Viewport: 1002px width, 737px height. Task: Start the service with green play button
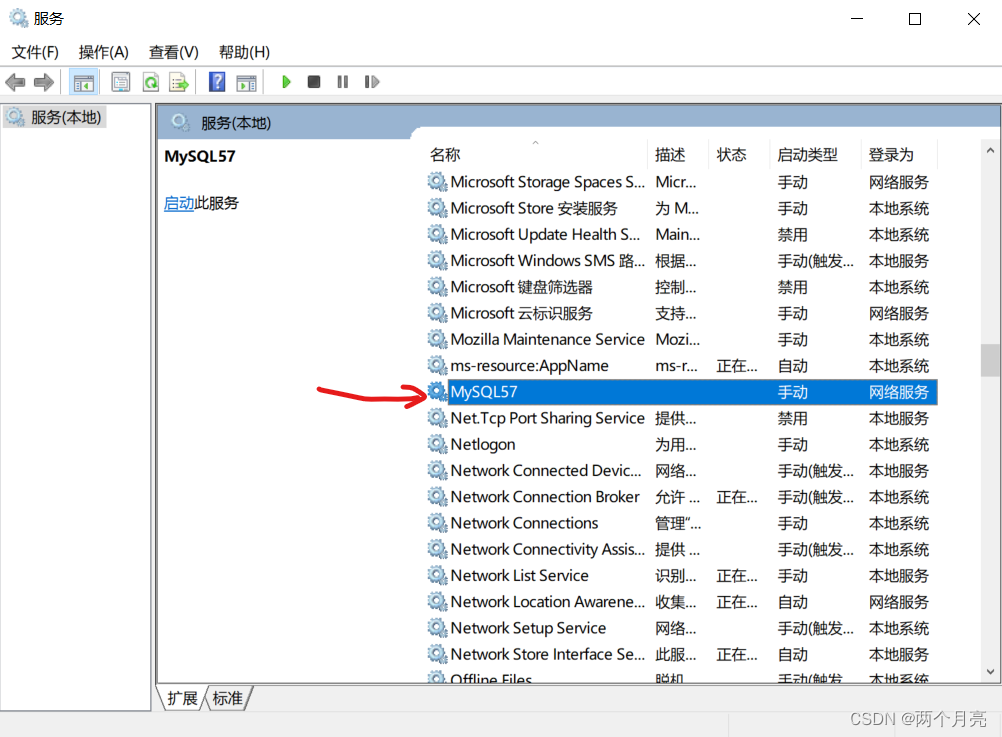point(286,82)
